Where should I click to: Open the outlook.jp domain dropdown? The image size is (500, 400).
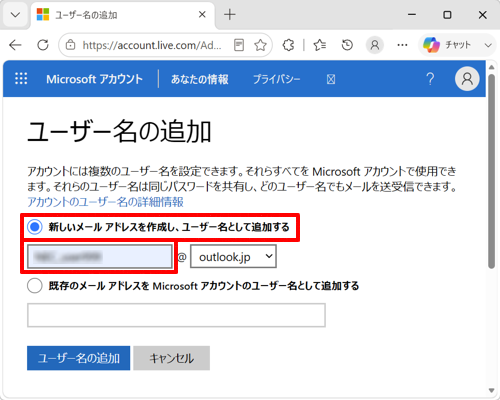(233, 256)
